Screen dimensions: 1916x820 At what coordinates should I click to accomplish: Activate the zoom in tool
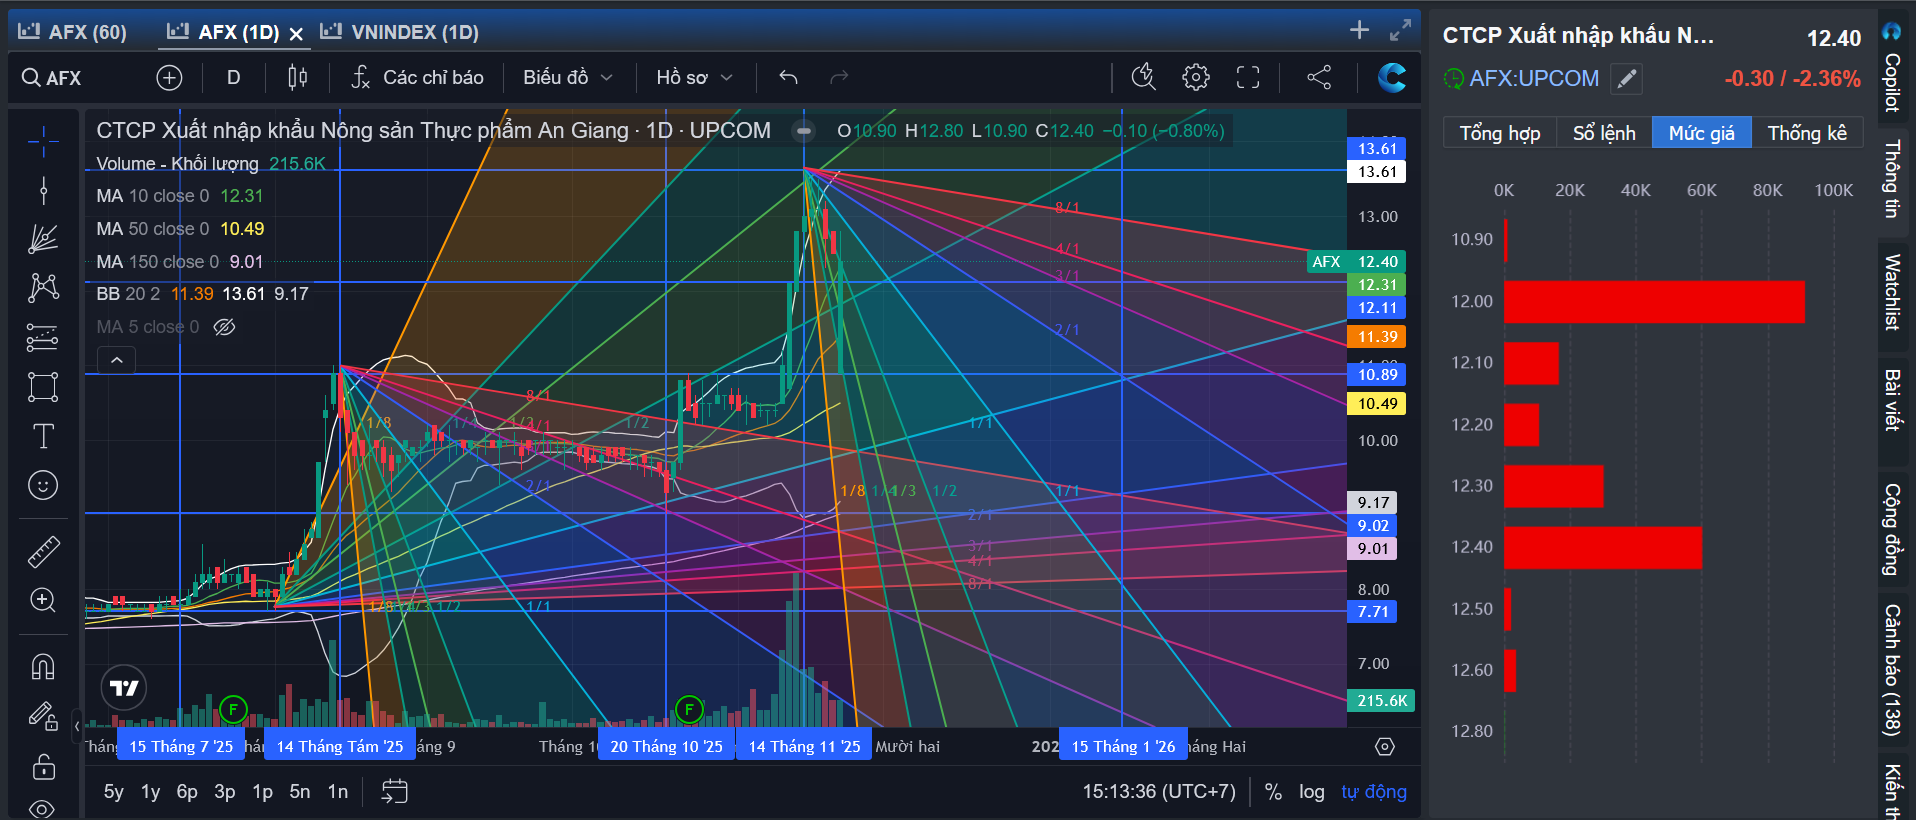(x=43, y=600)
